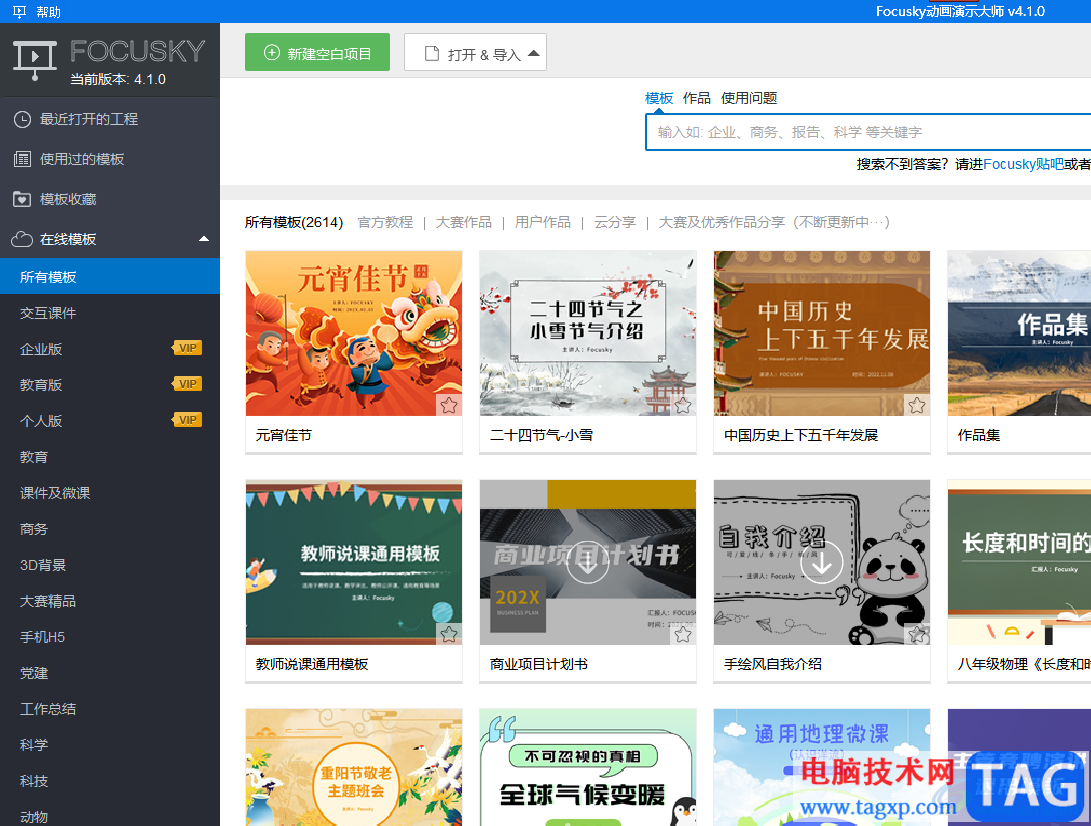Select the 官方教程 filter
This screenshot has width=1091, height=826.
tap(385, 222)
